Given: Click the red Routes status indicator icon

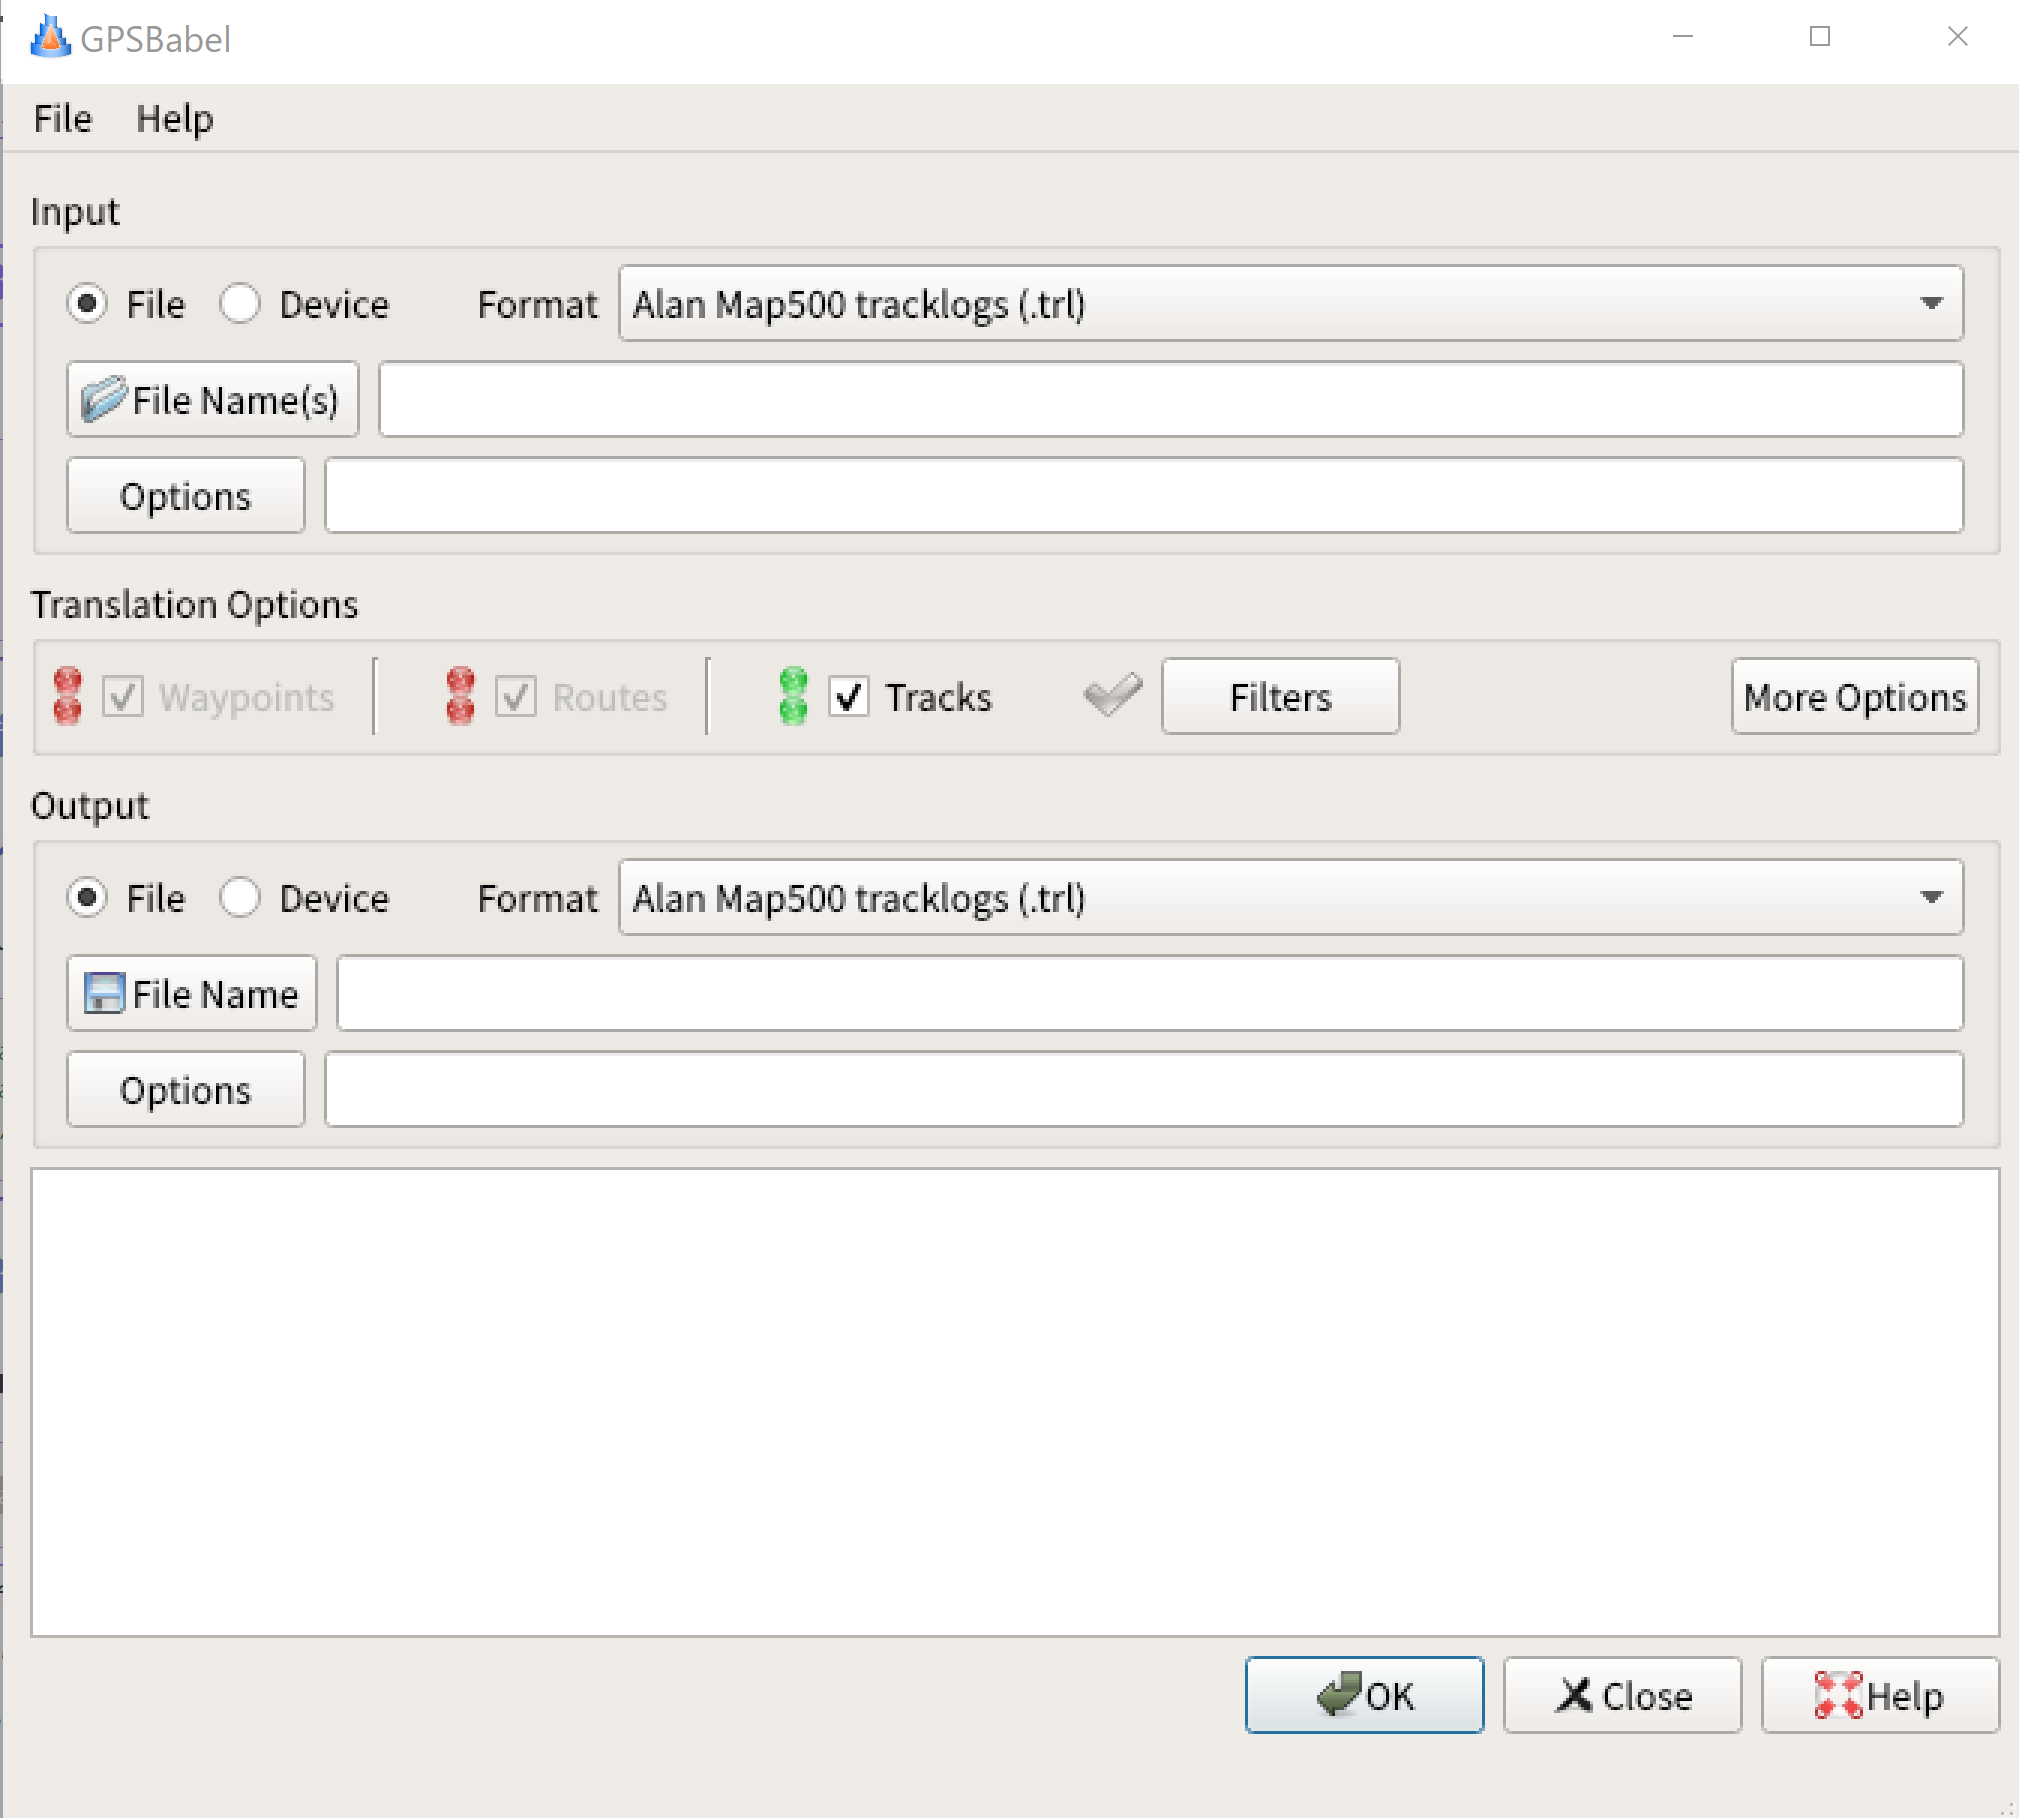Looking at the screenshot, I should [x=460, y=696].
